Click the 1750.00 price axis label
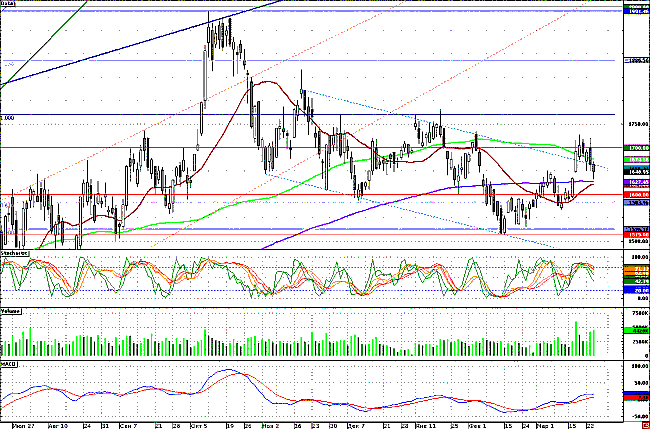The width and height of the screenshot is (650, 429). click(636, 124)
